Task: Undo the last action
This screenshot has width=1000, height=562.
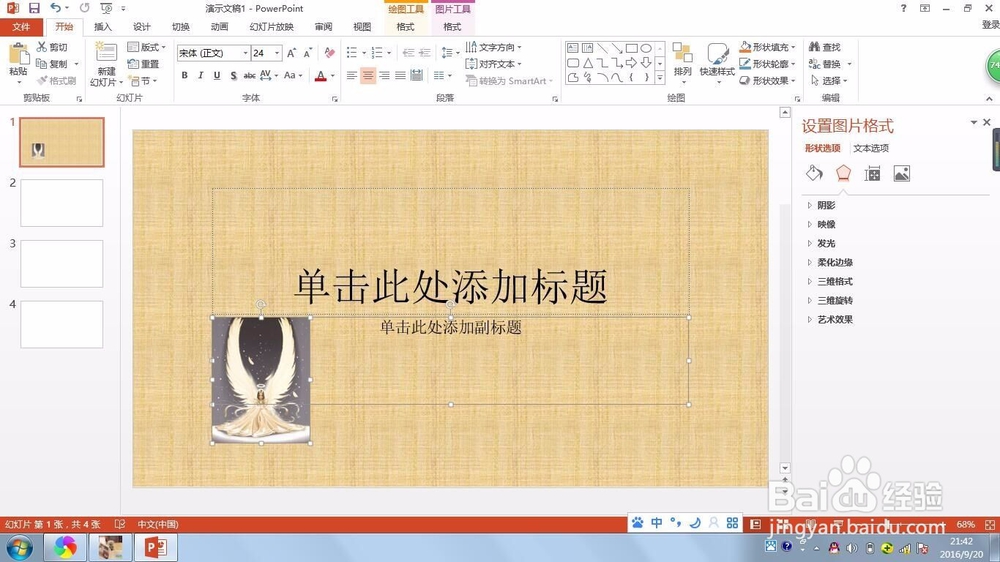Action: click(55, 8)
